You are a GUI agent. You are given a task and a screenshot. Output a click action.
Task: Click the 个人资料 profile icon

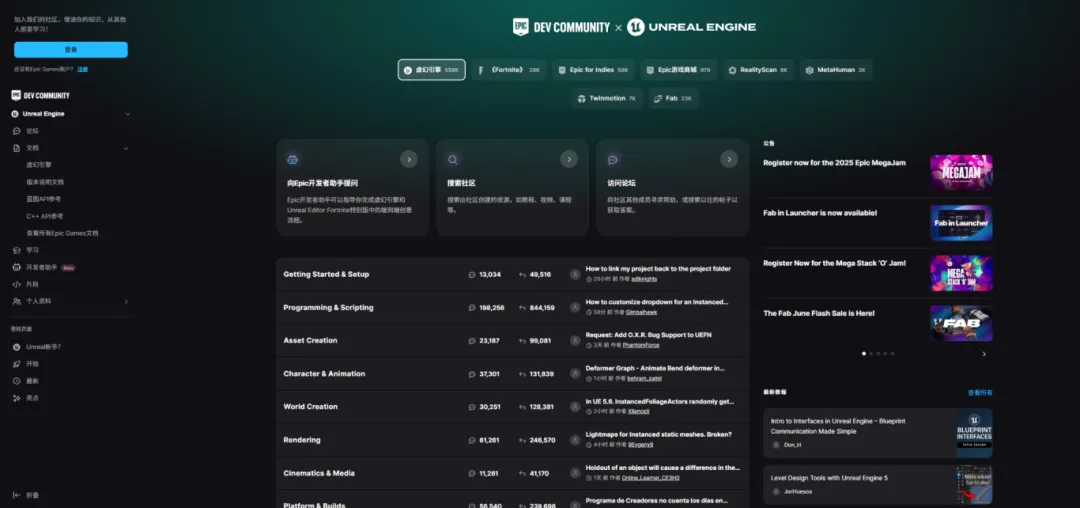click(x=17, y=301)
